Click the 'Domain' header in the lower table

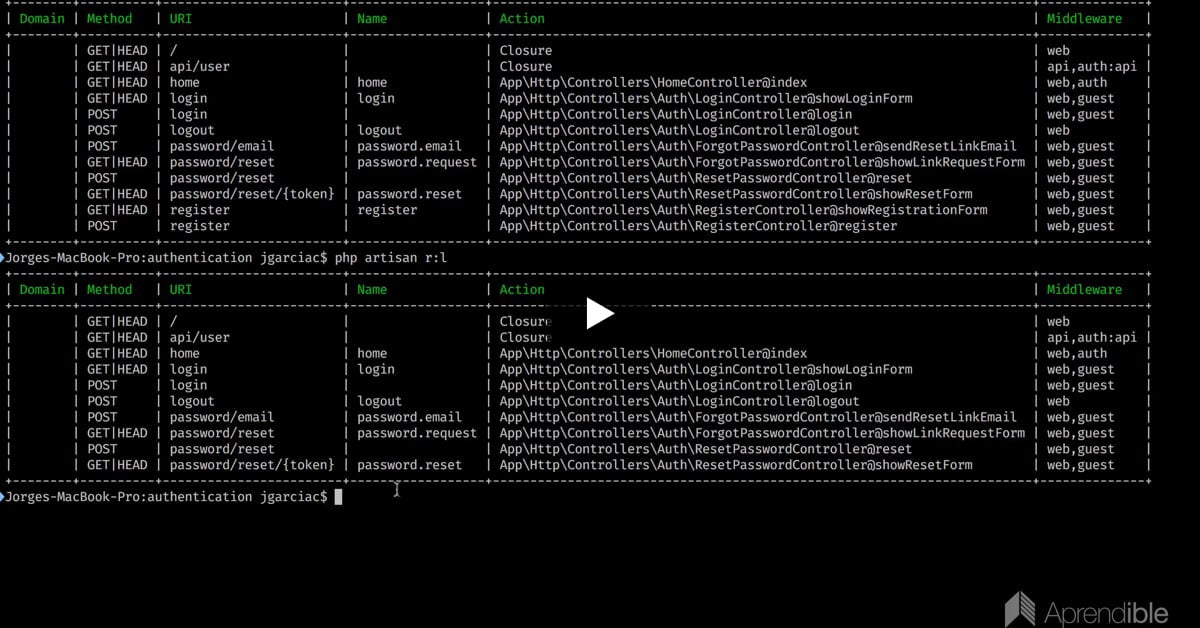tap(42, 289)
